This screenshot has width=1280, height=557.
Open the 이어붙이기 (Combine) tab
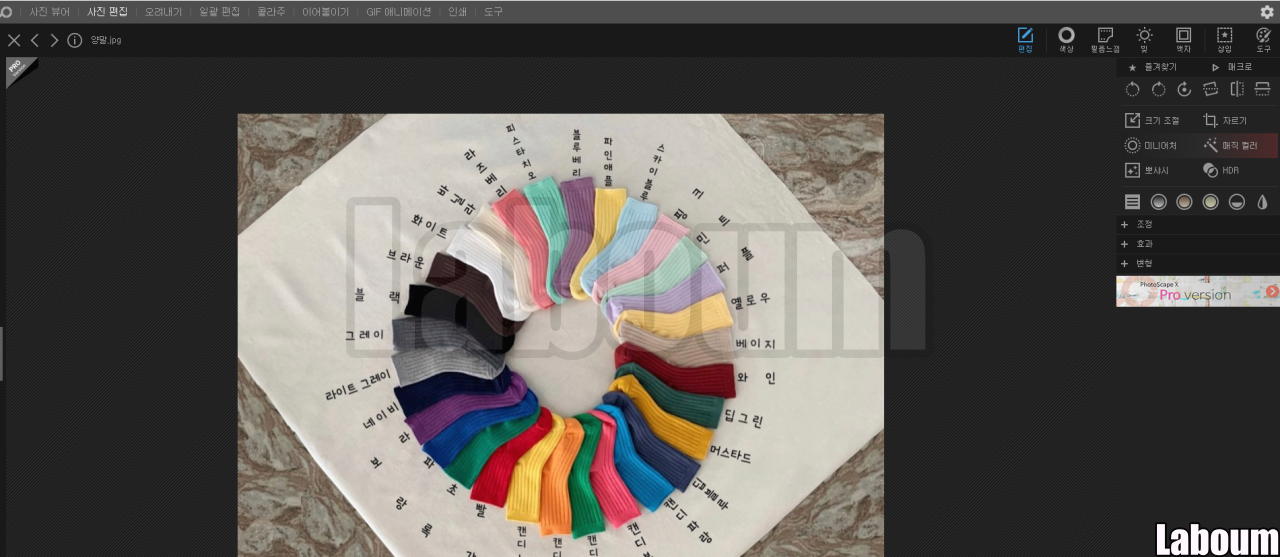[x=326, y=12]
